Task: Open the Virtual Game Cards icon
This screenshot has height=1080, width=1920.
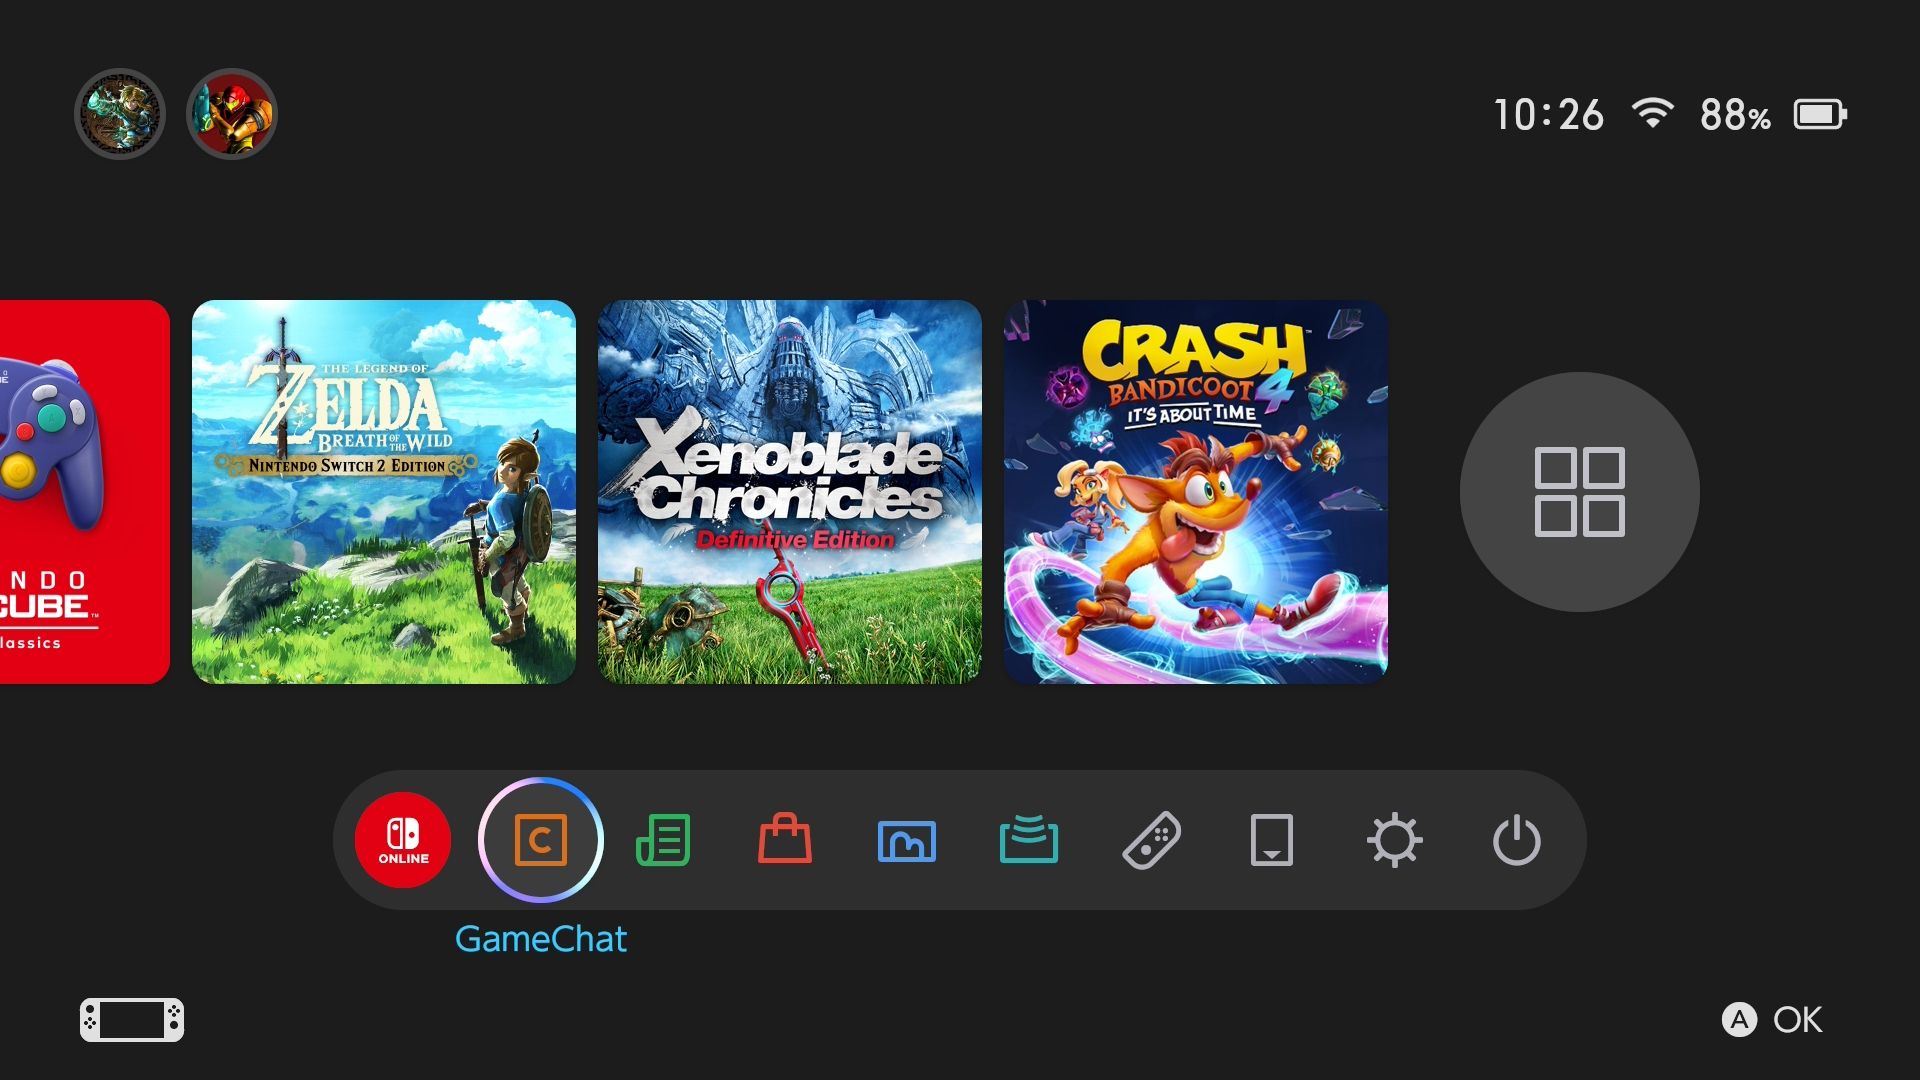Action: coord(1272,840)
